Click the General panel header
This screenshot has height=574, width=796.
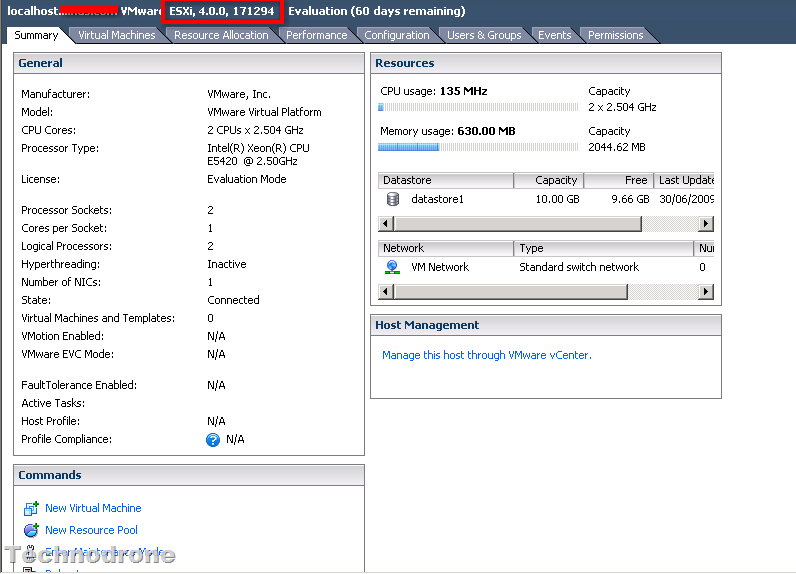point(189,63)
